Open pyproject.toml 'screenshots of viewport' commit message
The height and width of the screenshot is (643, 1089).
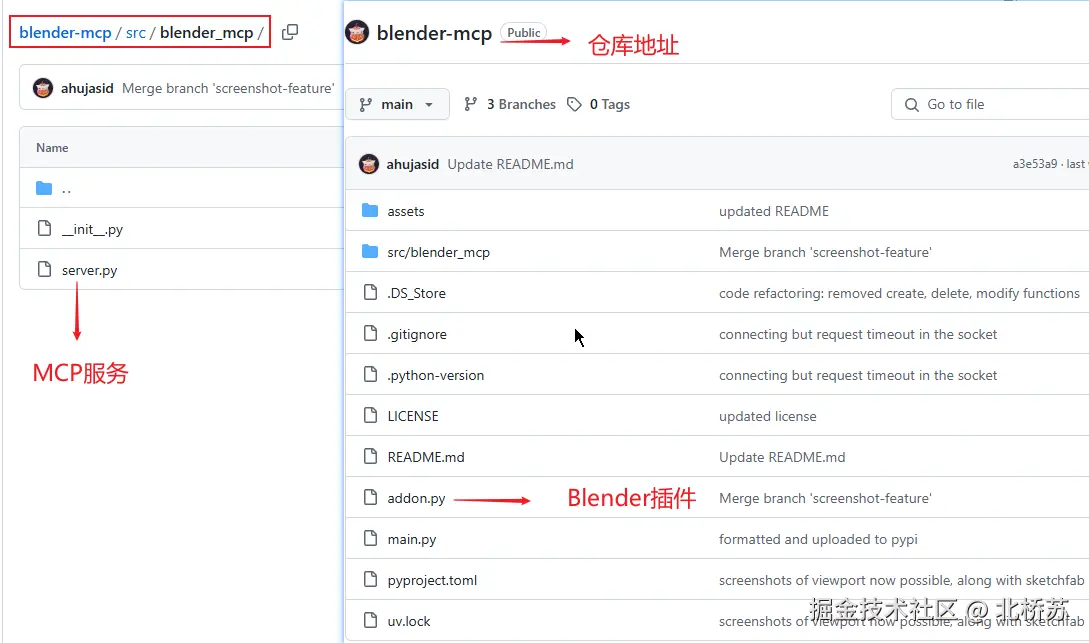(901, 580)
